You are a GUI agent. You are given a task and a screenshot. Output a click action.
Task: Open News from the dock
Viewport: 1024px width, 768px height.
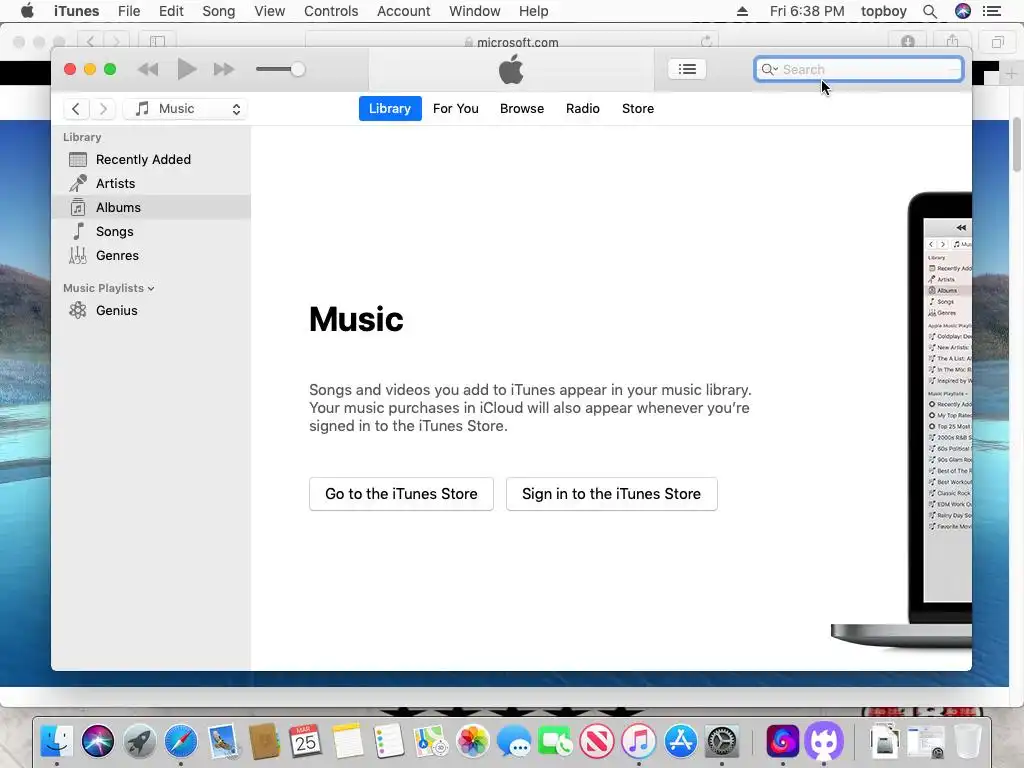point(597,741)
